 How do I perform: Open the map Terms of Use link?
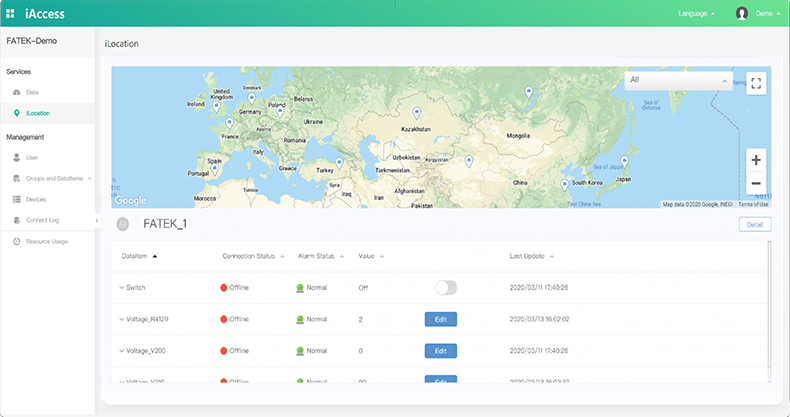coord(753,204)
